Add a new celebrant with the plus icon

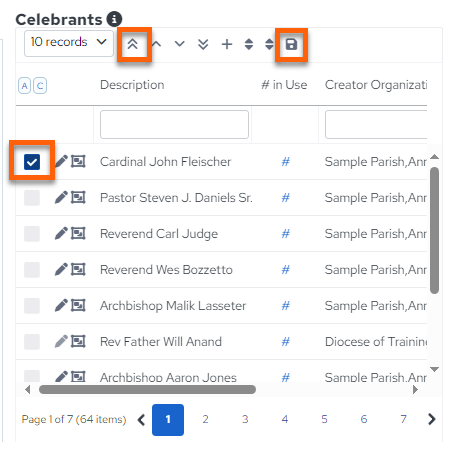click(227, 44)
